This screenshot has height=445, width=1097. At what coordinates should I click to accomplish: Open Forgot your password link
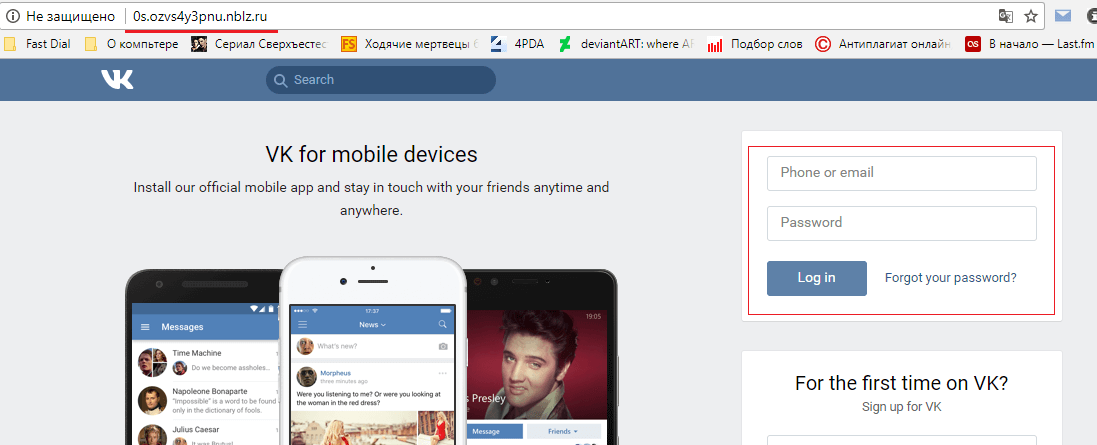pos(950,278)
